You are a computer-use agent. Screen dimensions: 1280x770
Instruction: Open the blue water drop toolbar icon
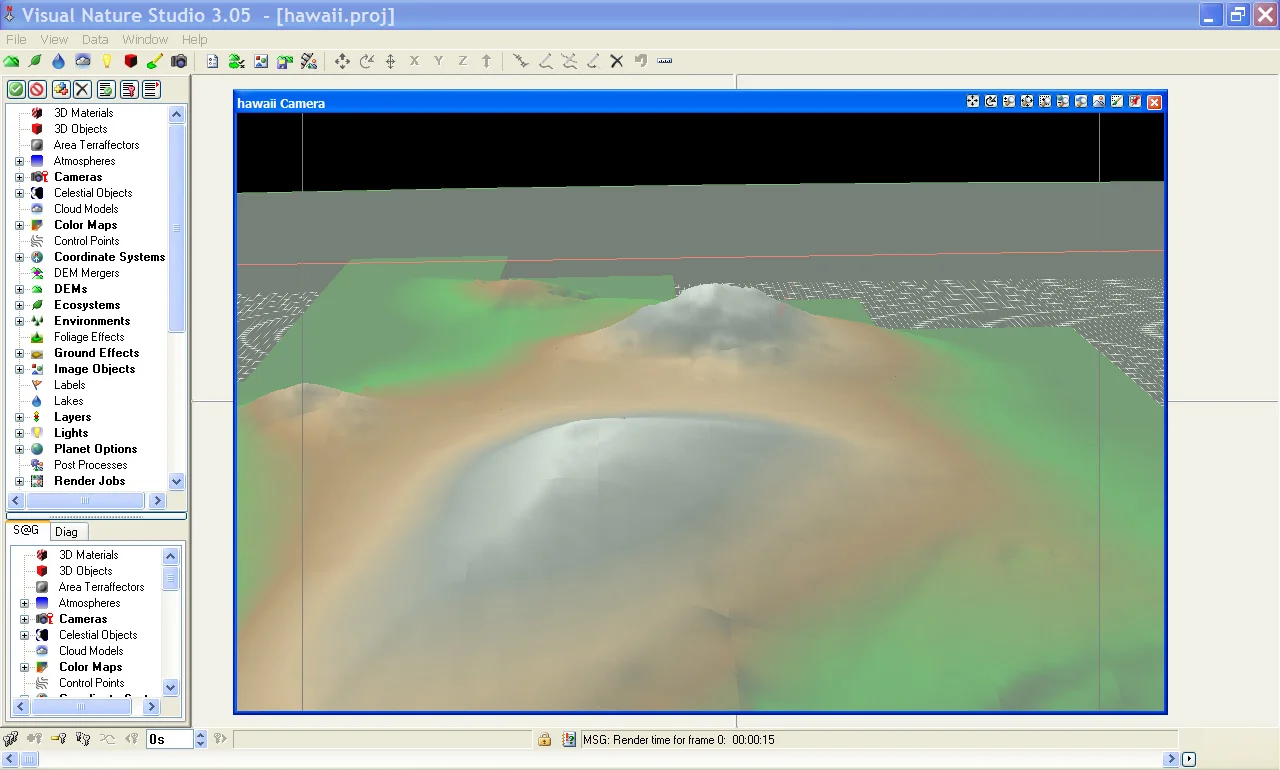59,62
